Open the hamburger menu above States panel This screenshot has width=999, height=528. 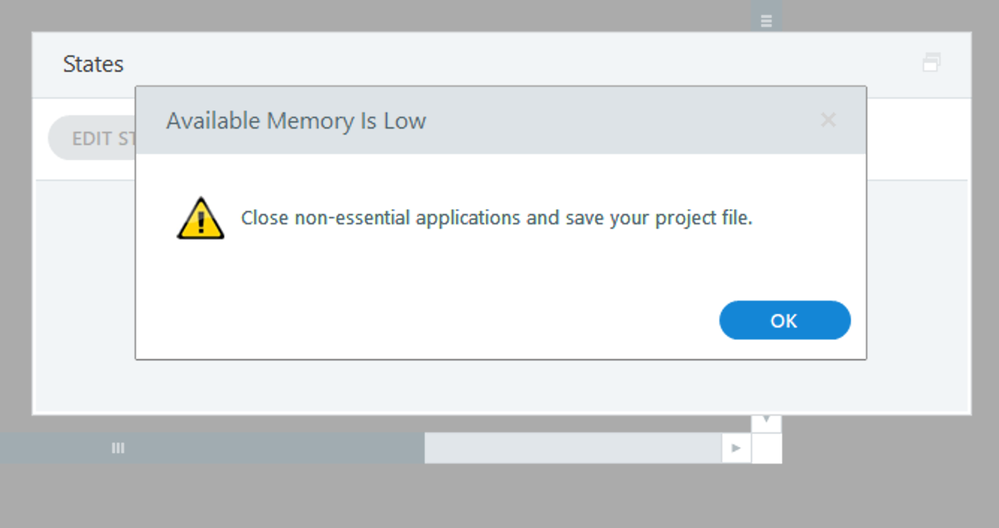(x=766, y=21)
